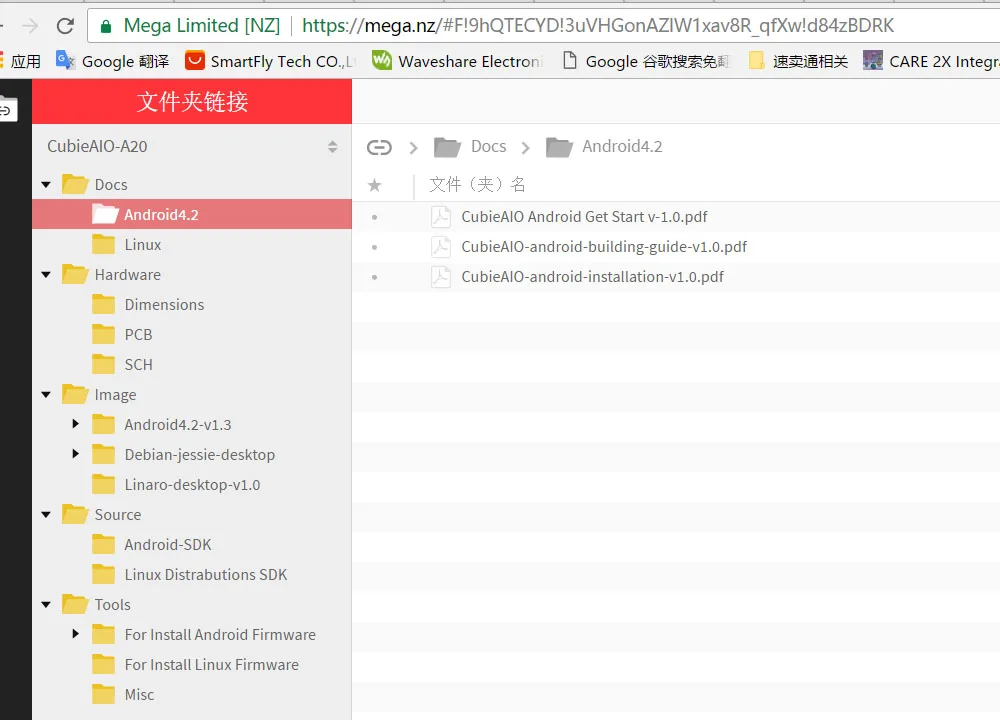
Task: Open CubieAIO Android Get Start v-1.0.pdf
Action: coord(584,217)
